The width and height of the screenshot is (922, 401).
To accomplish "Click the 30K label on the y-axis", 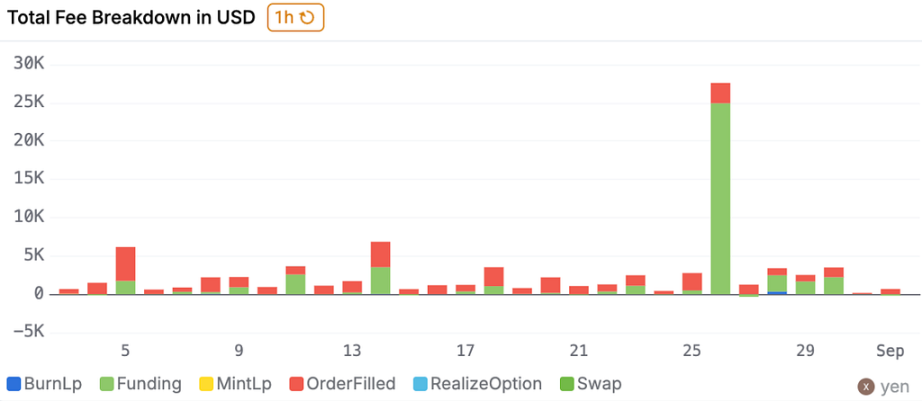I will coord(29,64).
